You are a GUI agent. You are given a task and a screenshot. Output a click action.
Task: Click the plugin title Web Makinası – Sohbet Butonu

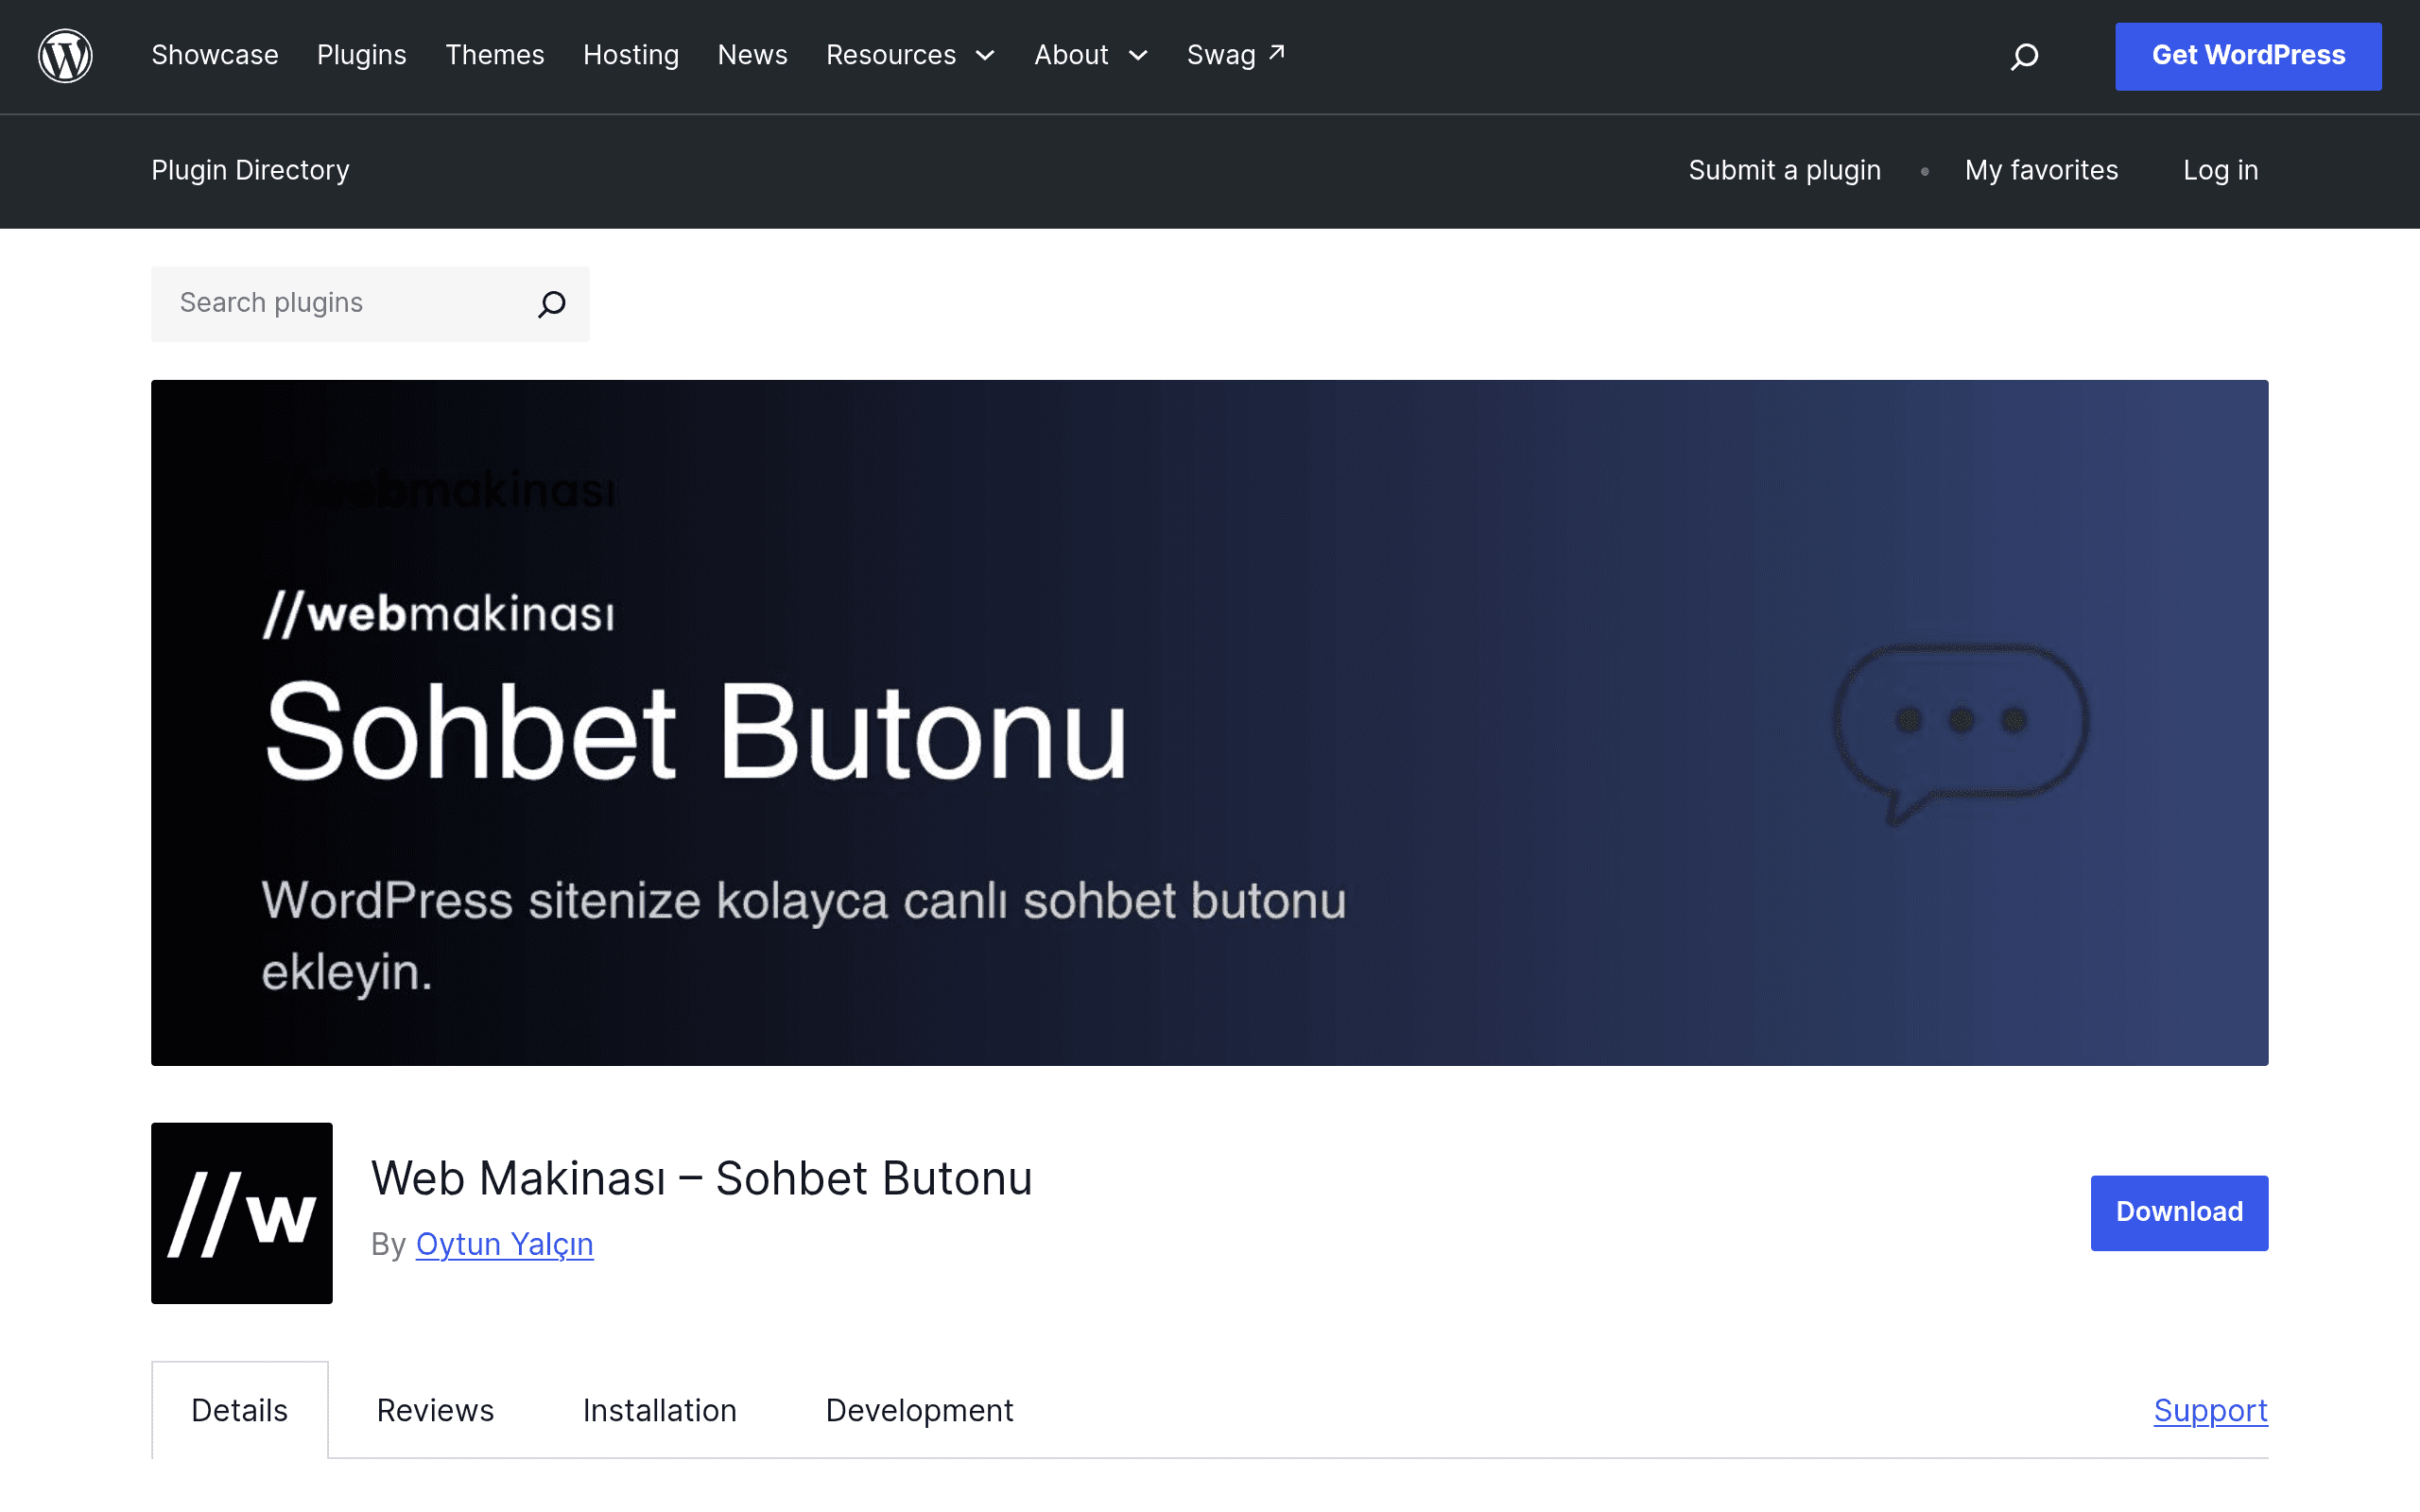[701, 1178]
